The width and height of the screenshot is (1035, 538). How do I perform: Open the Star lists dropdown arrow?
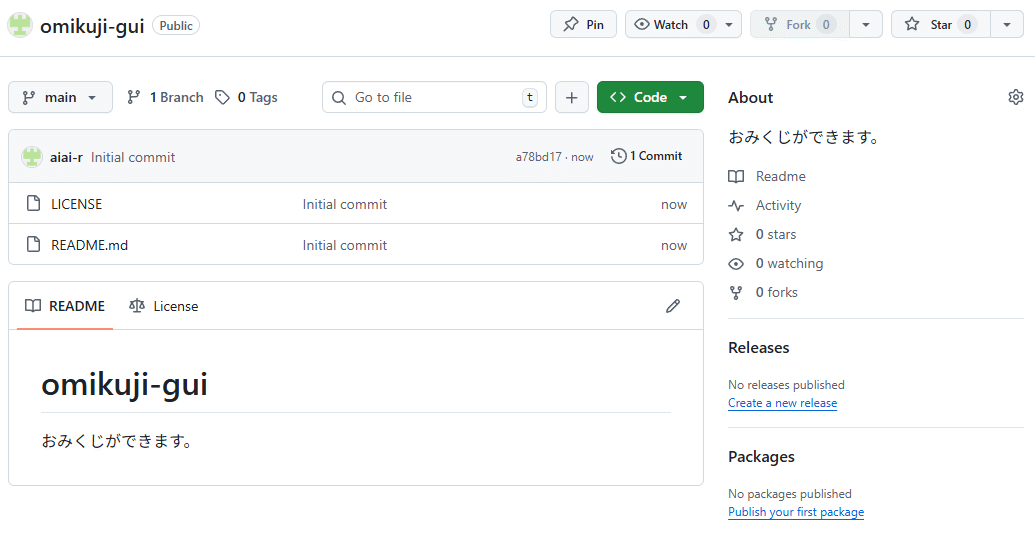1007,24
